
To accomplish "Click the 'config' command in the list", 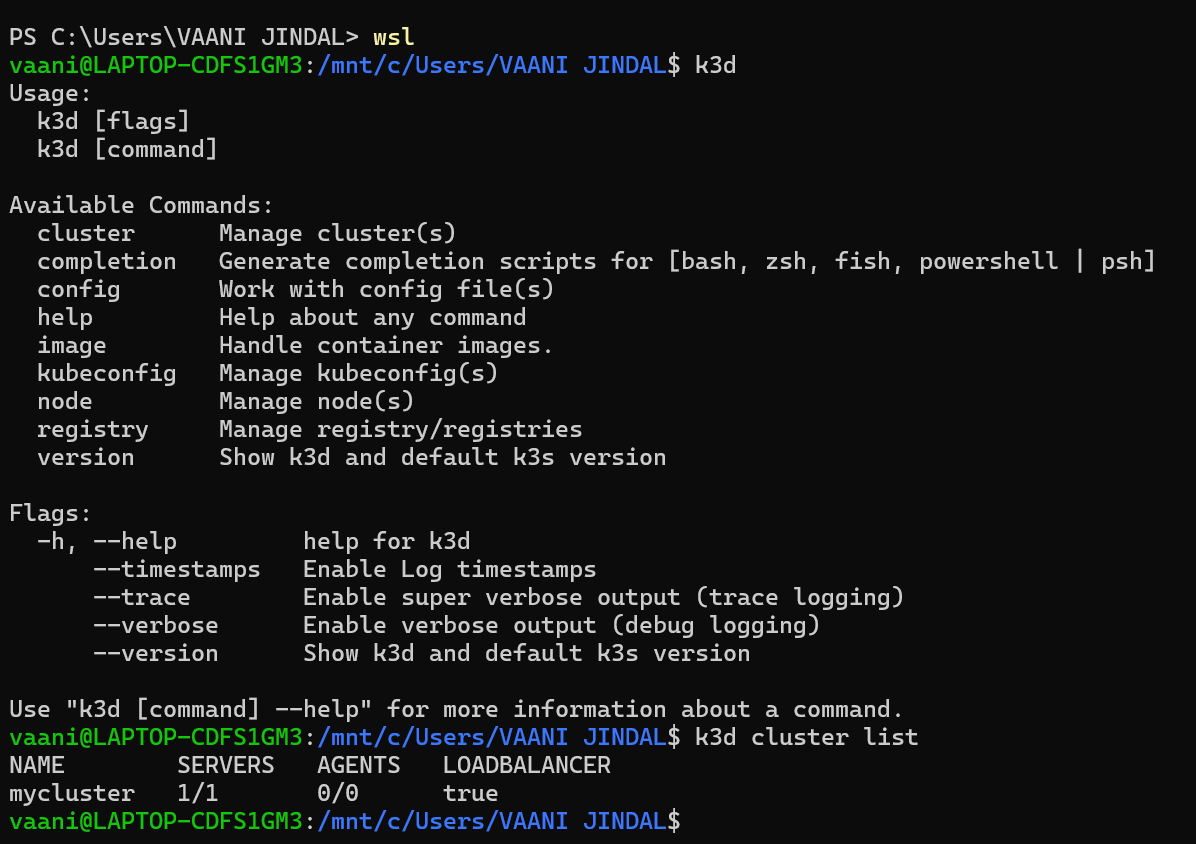I will (78, 289).
